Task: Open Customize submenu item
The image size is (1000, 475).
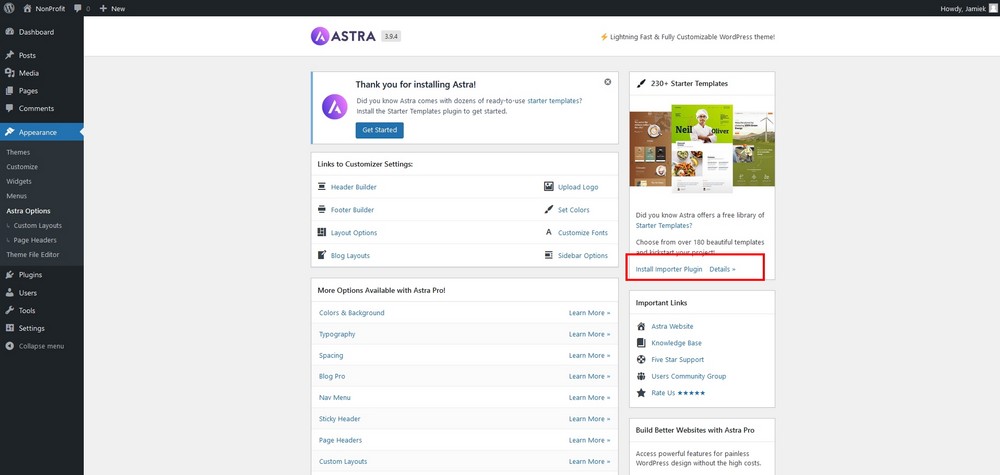Action: click(x=22, y=167)
